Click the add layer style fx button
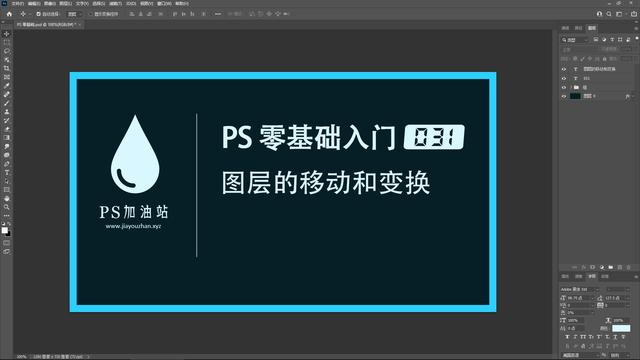This screenshot has height=360, width=640. pos(584,267)
